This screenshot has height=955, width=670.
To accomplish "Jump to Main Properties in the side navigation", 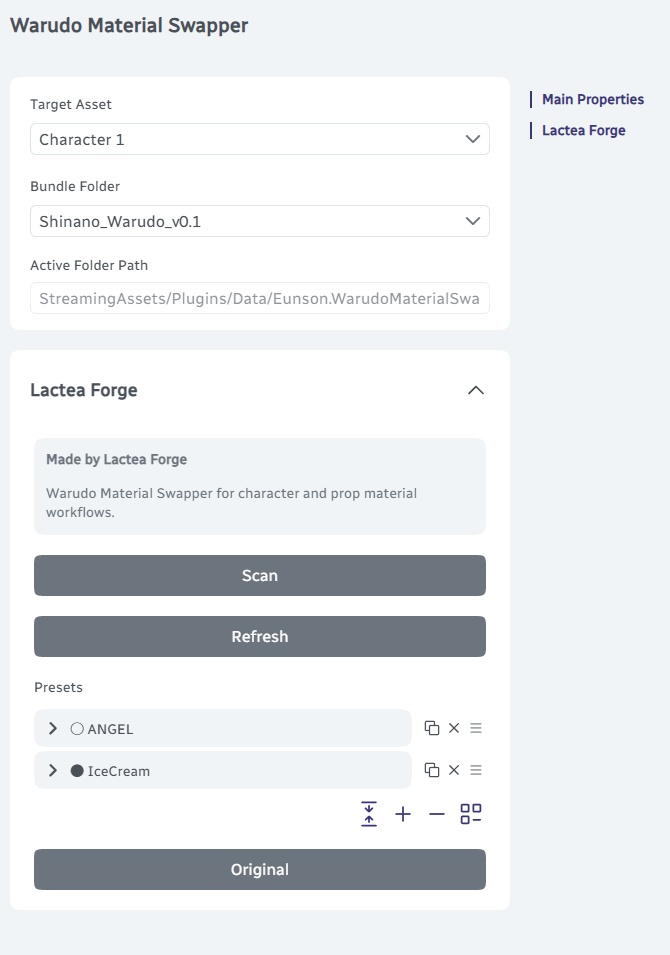I will (593, 99).
